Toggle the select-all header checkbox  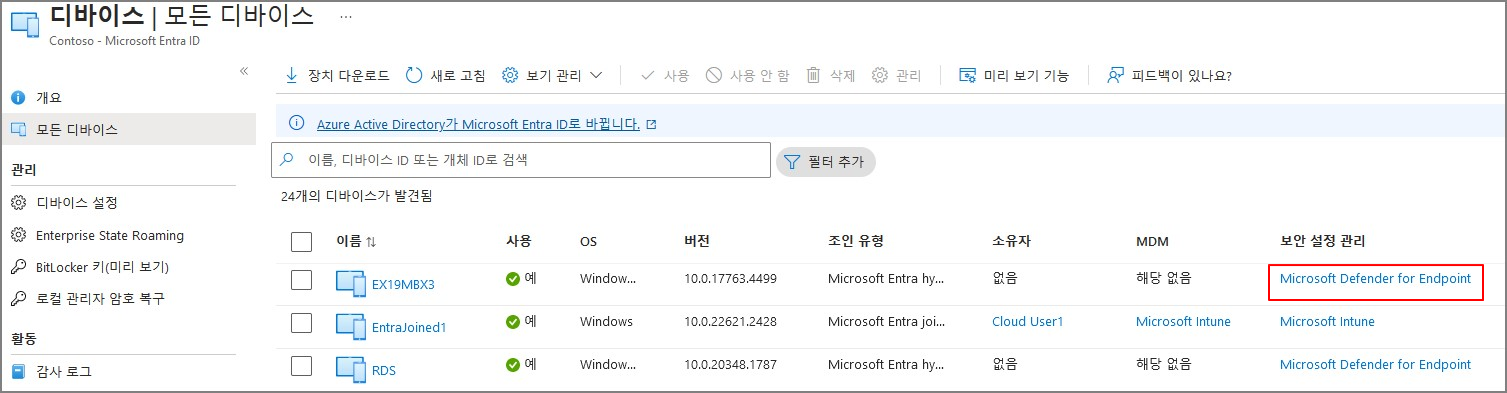coord(301,242)
